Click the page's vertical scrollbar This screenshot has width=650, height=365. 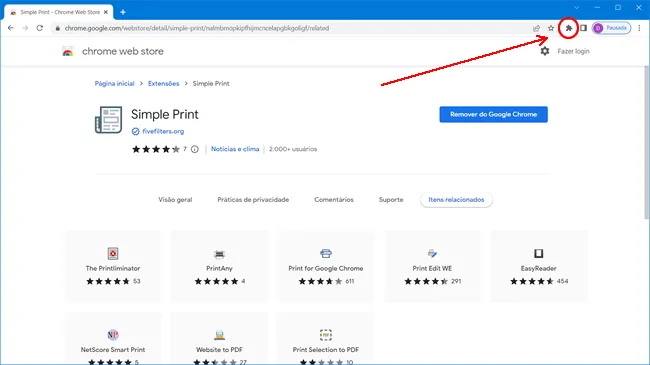(647, 142)
